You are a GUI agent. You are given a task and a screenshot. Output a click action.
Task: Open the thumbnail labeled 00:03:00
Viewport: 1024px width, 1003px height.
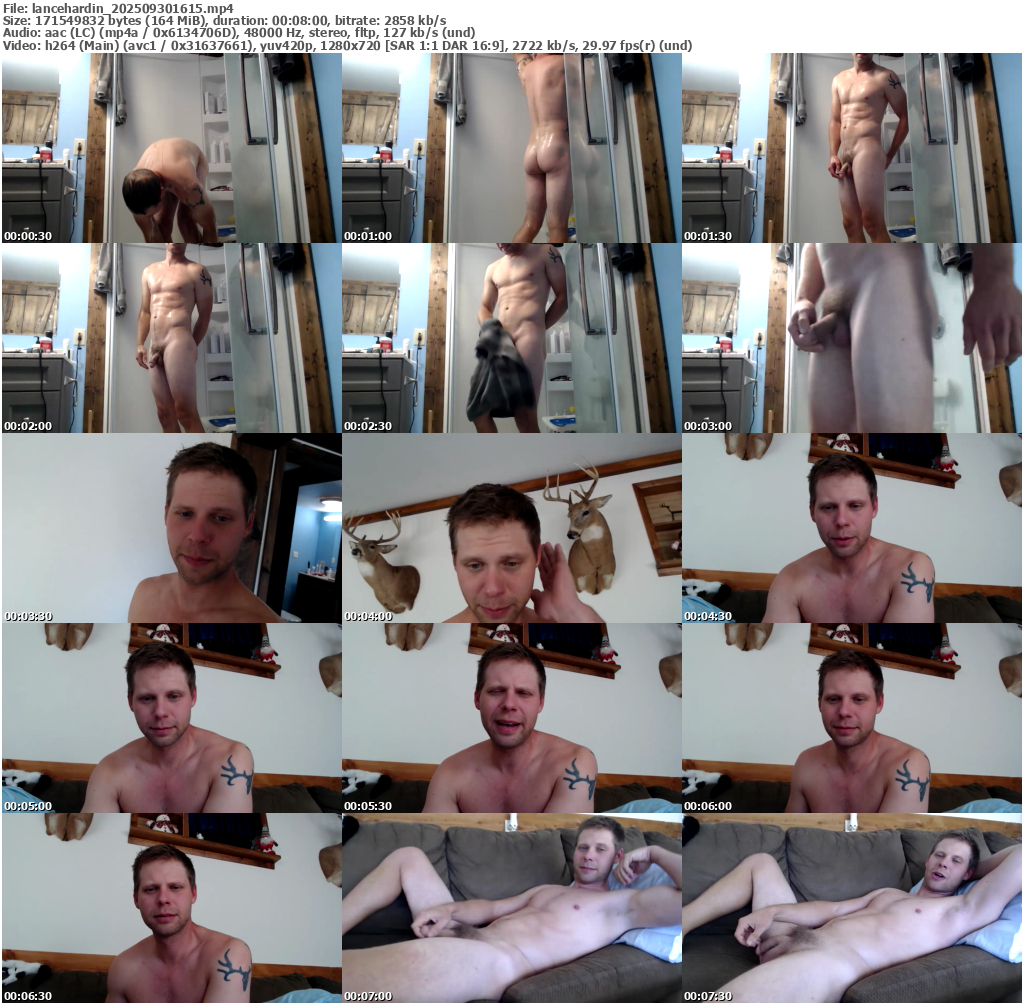852,338
